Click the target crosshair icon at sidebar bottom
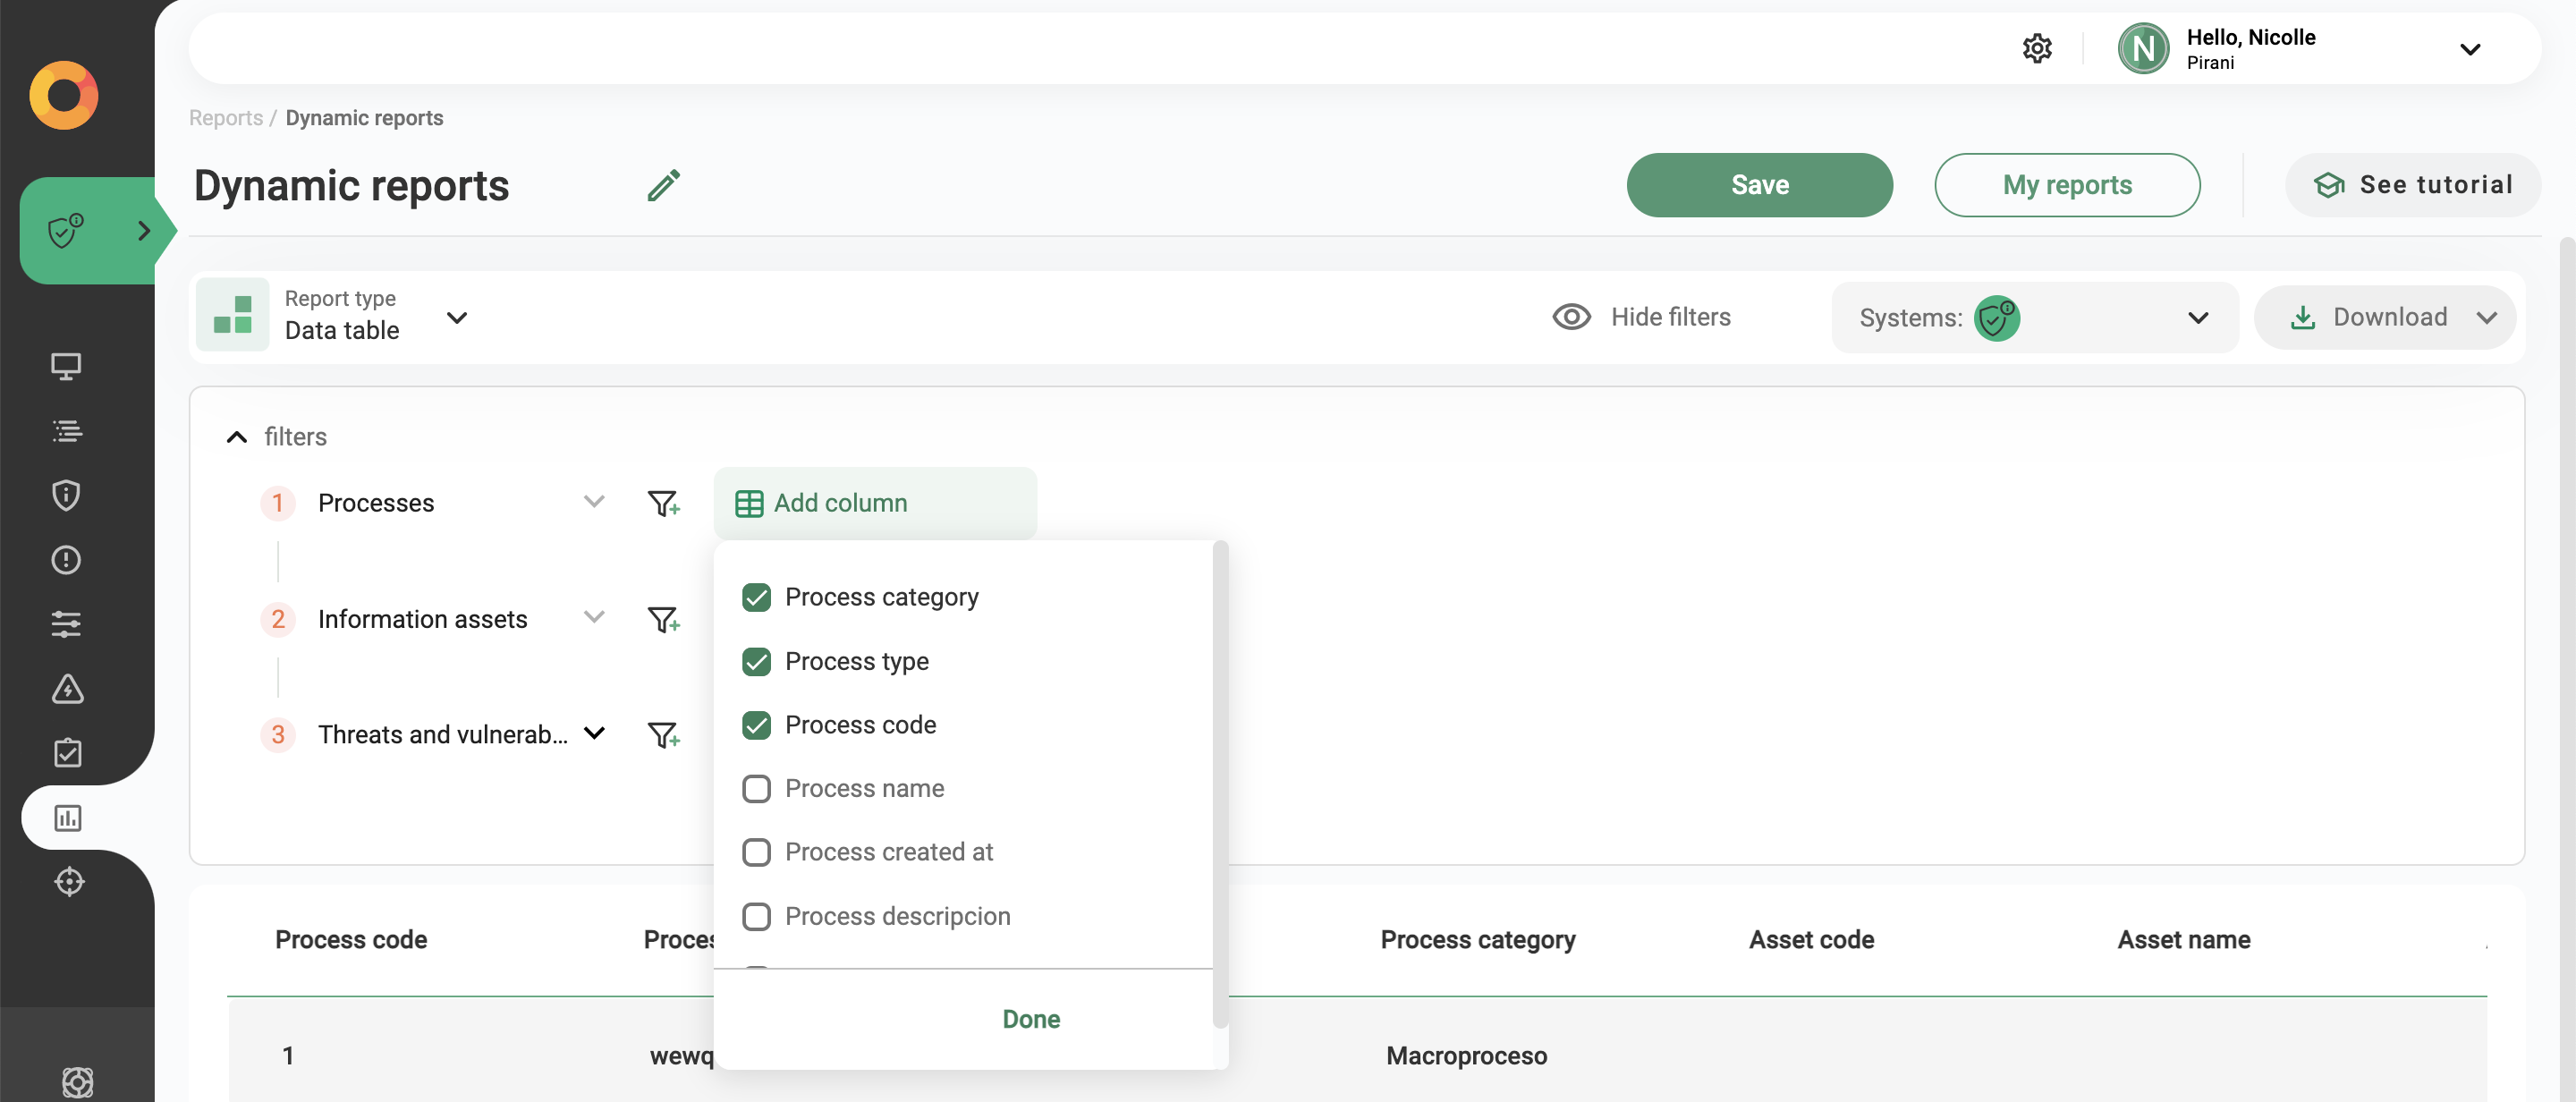Viewport: 2576px width, 1102px height. (x=69, y=881)
